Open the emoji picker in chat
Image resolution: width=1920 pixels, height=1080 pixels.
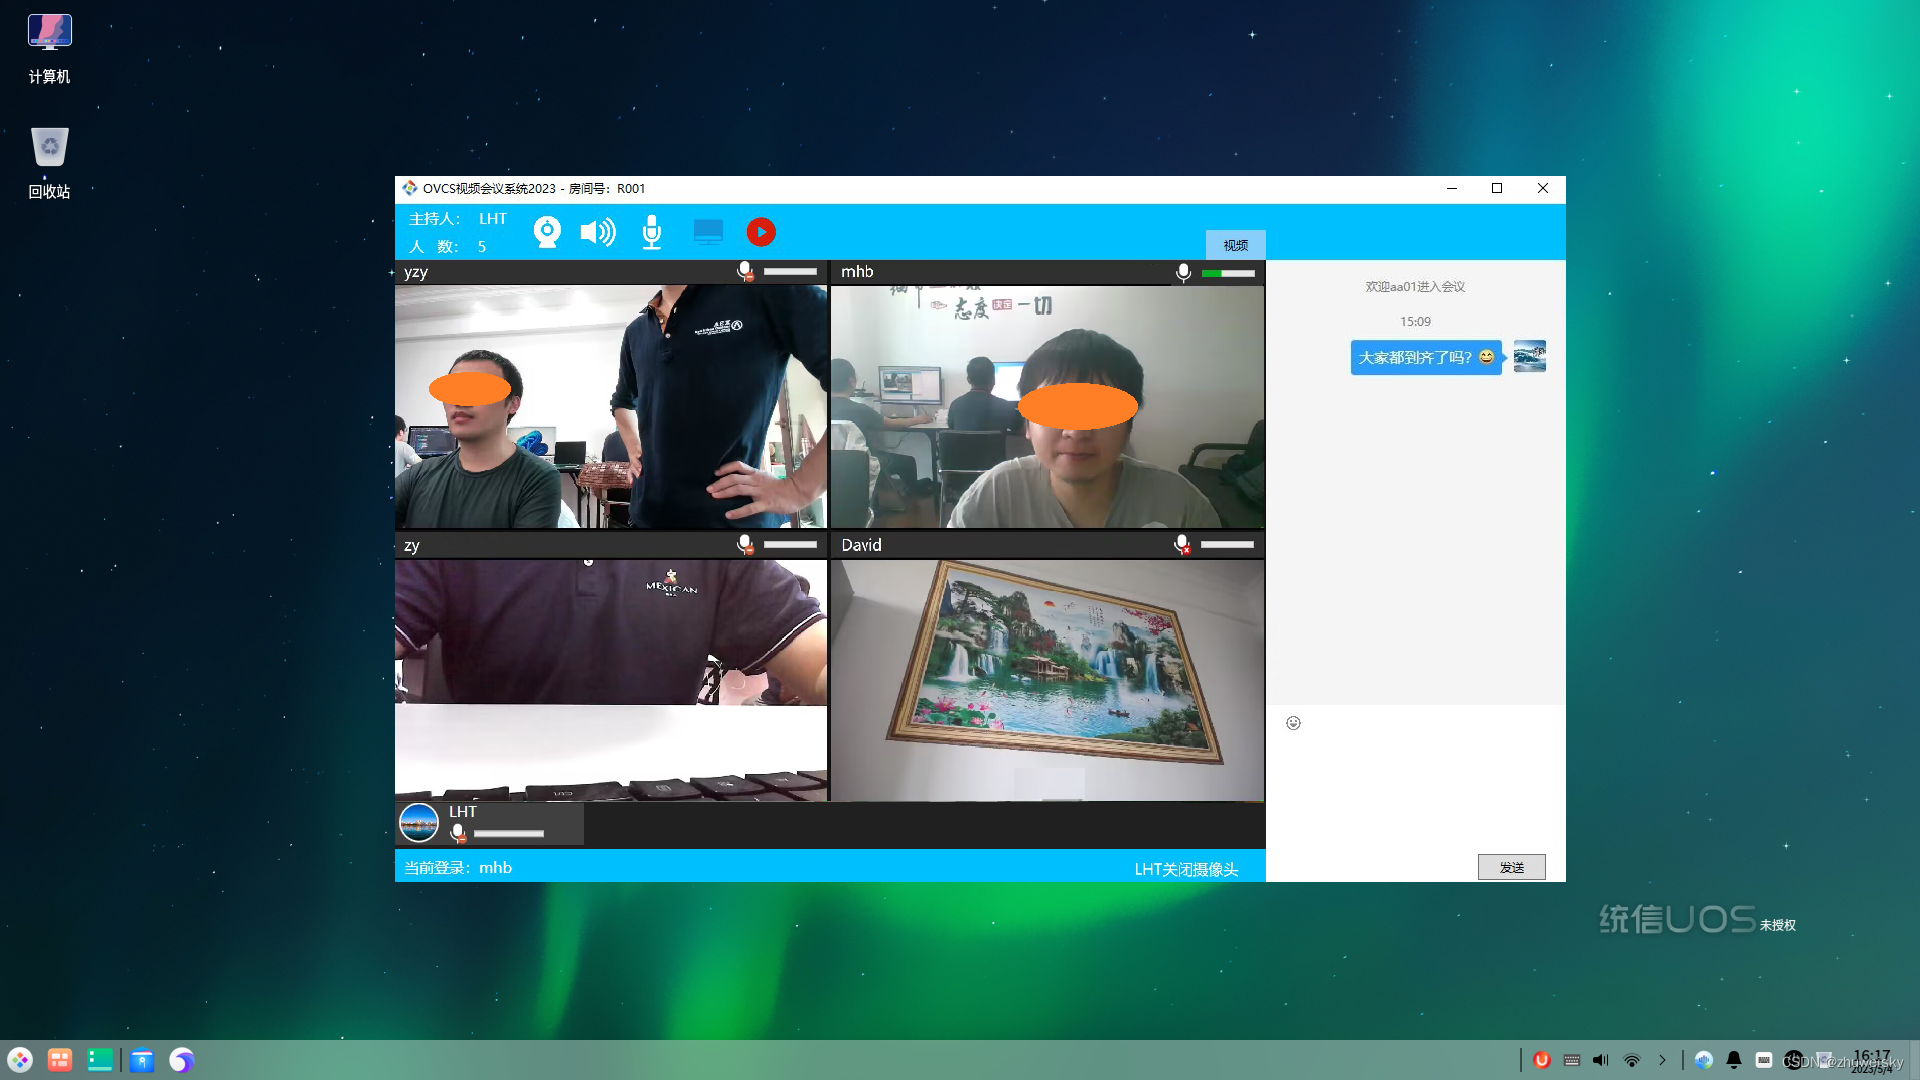1293,723
